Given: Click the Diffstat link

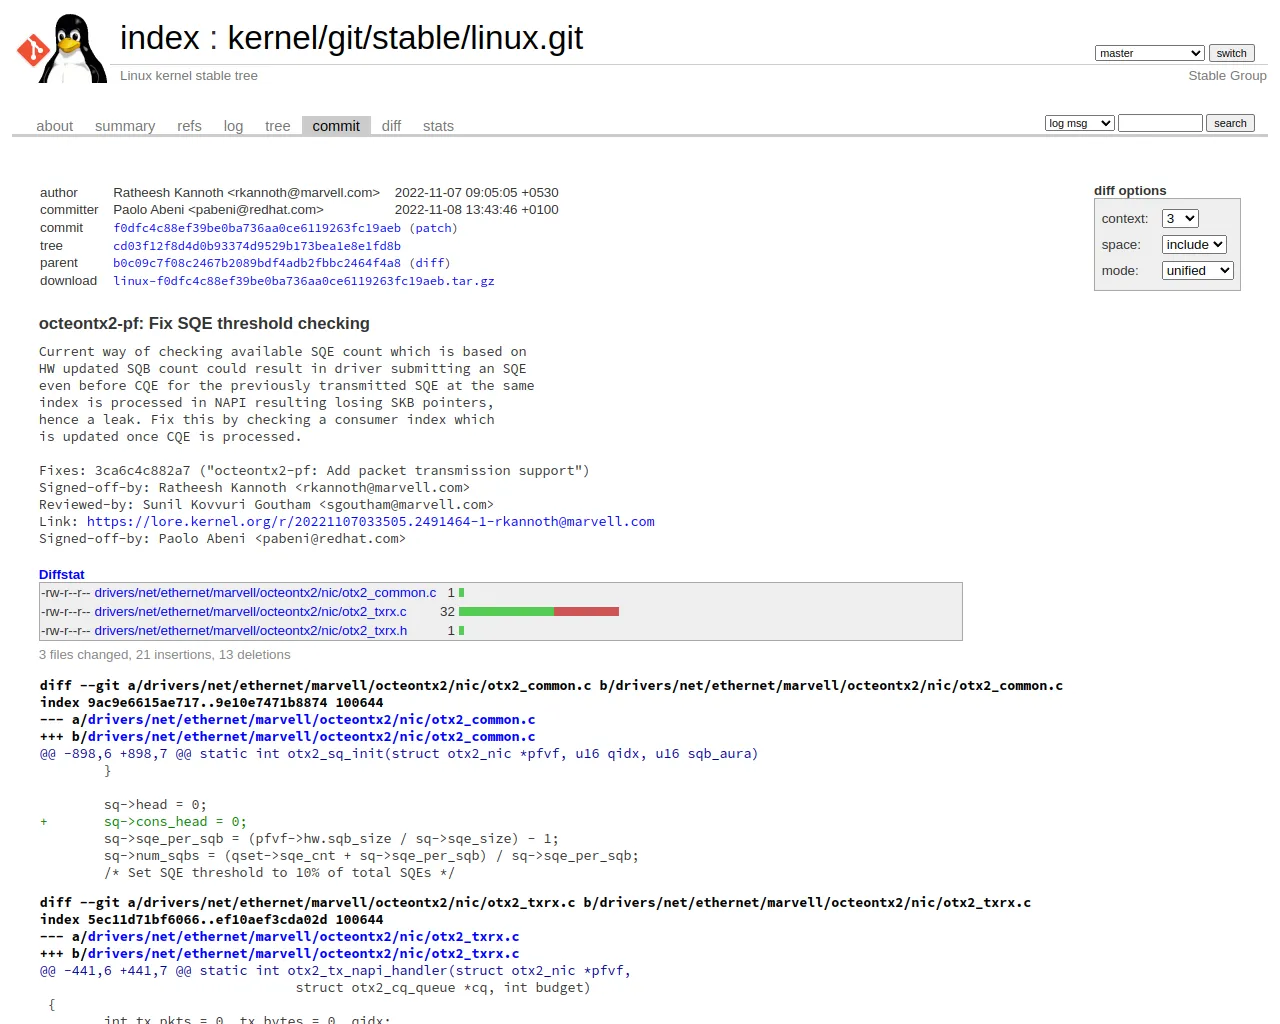Looking at the screenshot, I should [x=62, y=574].
